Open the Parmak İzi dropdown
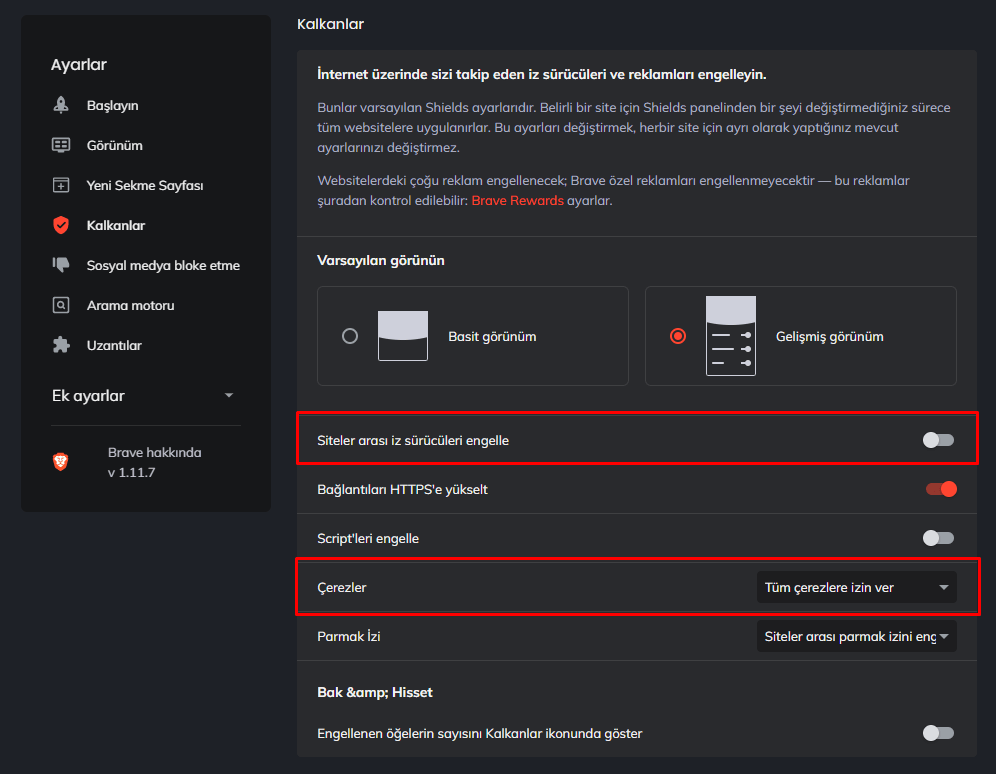This screenshot has height=774, width=996. [x=856, y=636]
